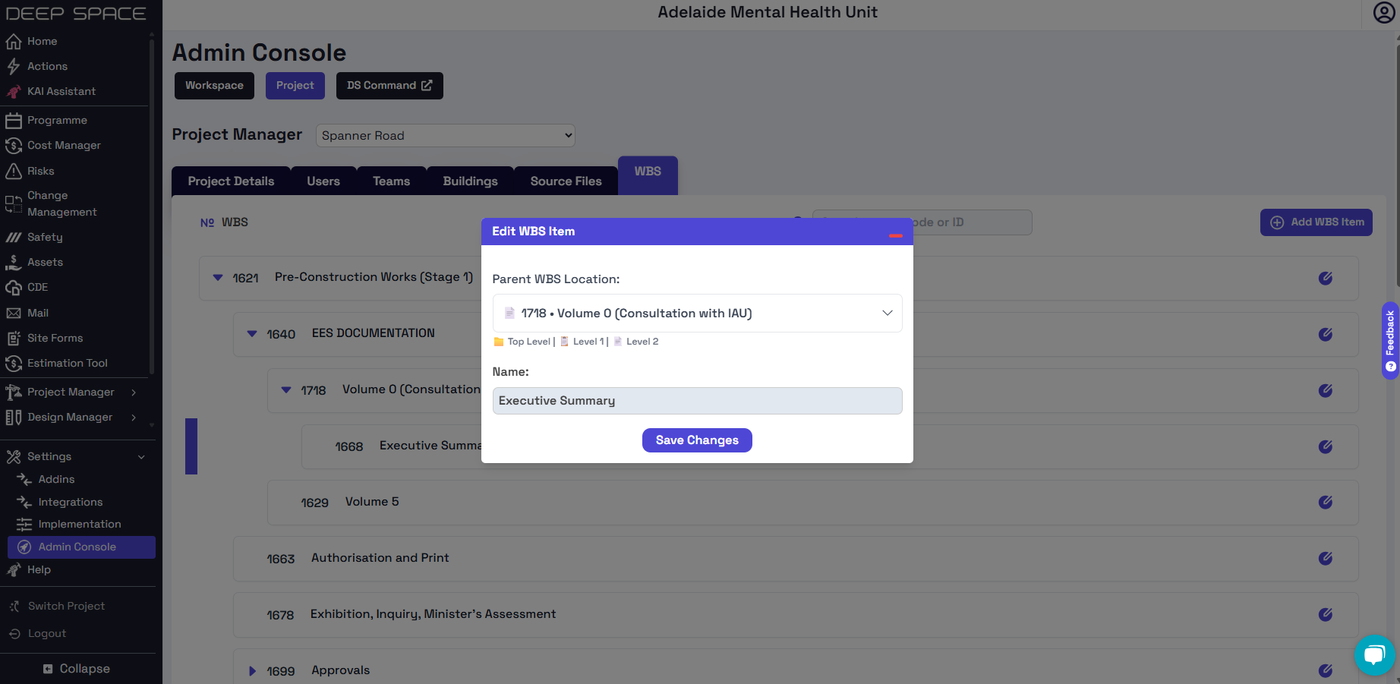
Task: Expand the Design Manager submenu
Action: click(x=134, y=417)
